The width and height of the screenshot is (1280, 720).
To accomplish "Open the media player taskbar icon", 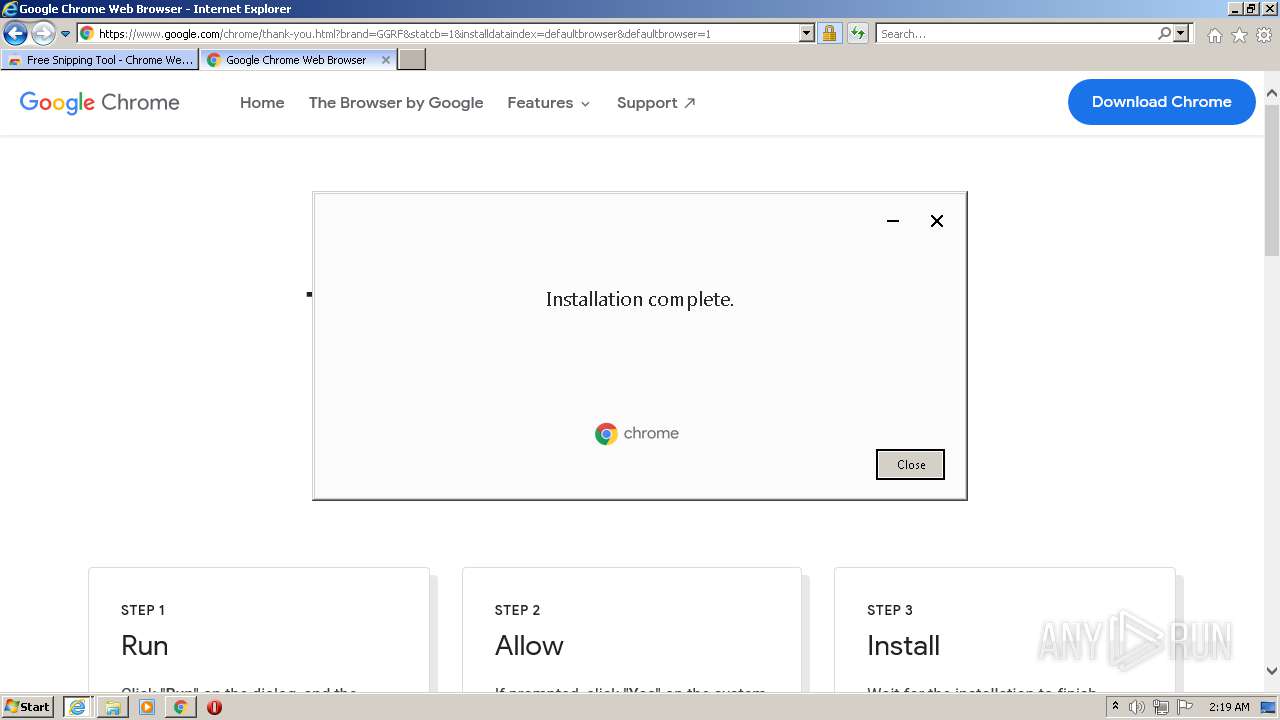I will 147,707.
